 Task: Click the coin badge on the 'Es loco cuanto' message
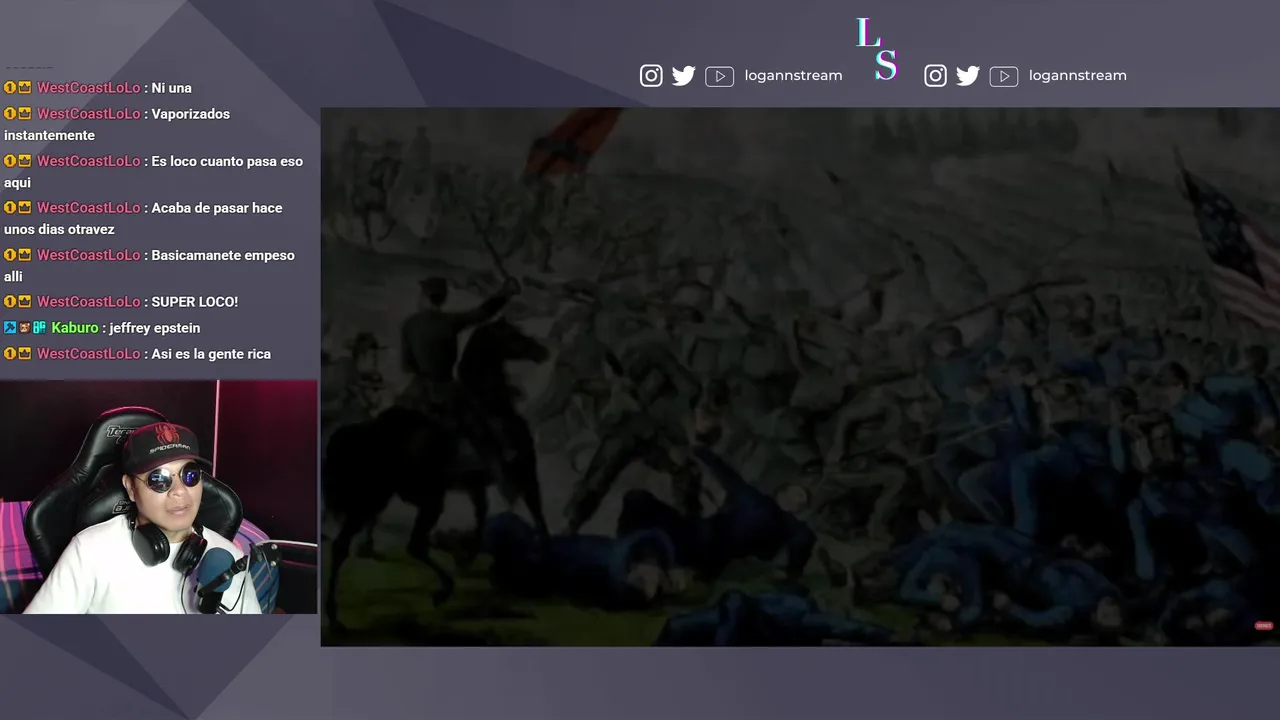point(10,161)
